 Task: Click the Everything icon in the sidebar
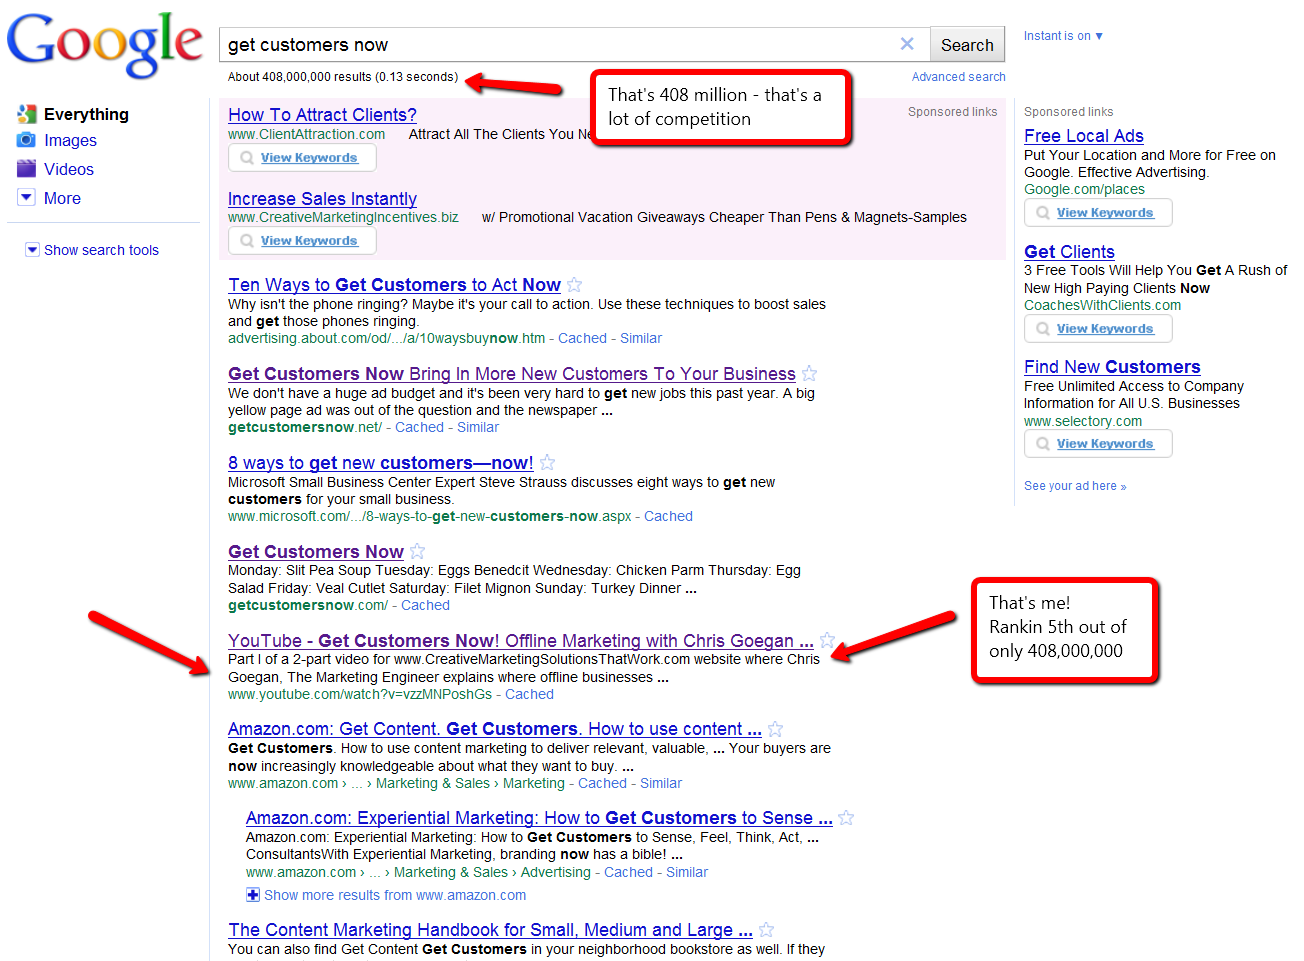click(27, 114)
